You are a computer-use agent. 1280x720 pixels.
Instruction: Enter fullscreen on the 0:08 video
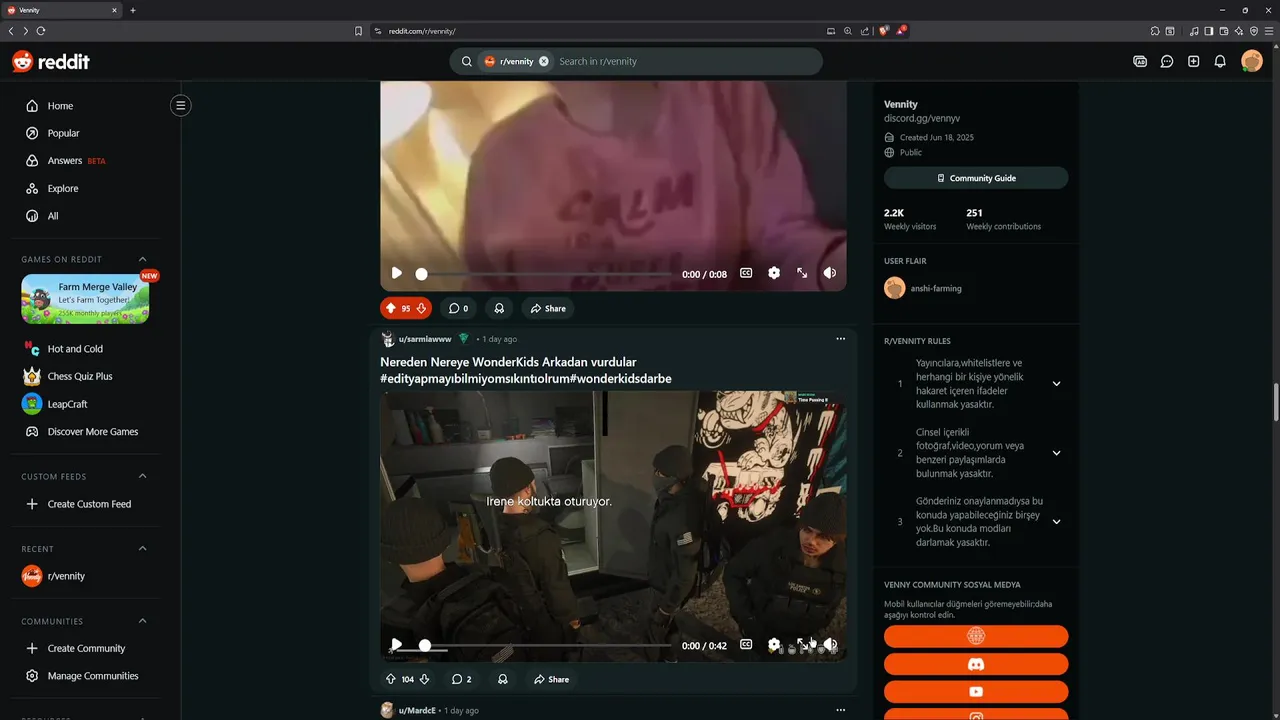point(802,273)
